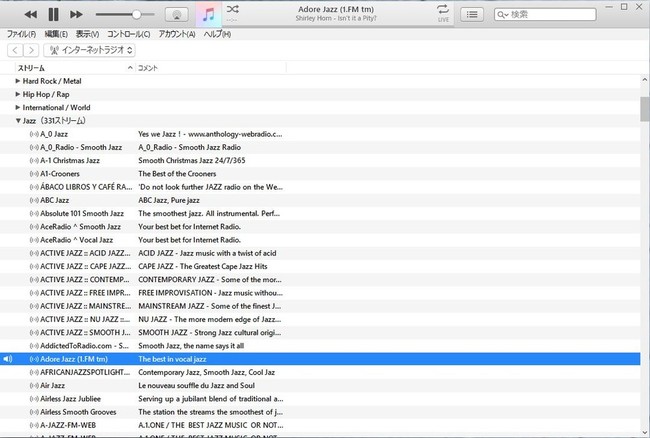Screen dimensions: 650x438
Task: Open the 編集(E) menu
Action: [56, 34]
